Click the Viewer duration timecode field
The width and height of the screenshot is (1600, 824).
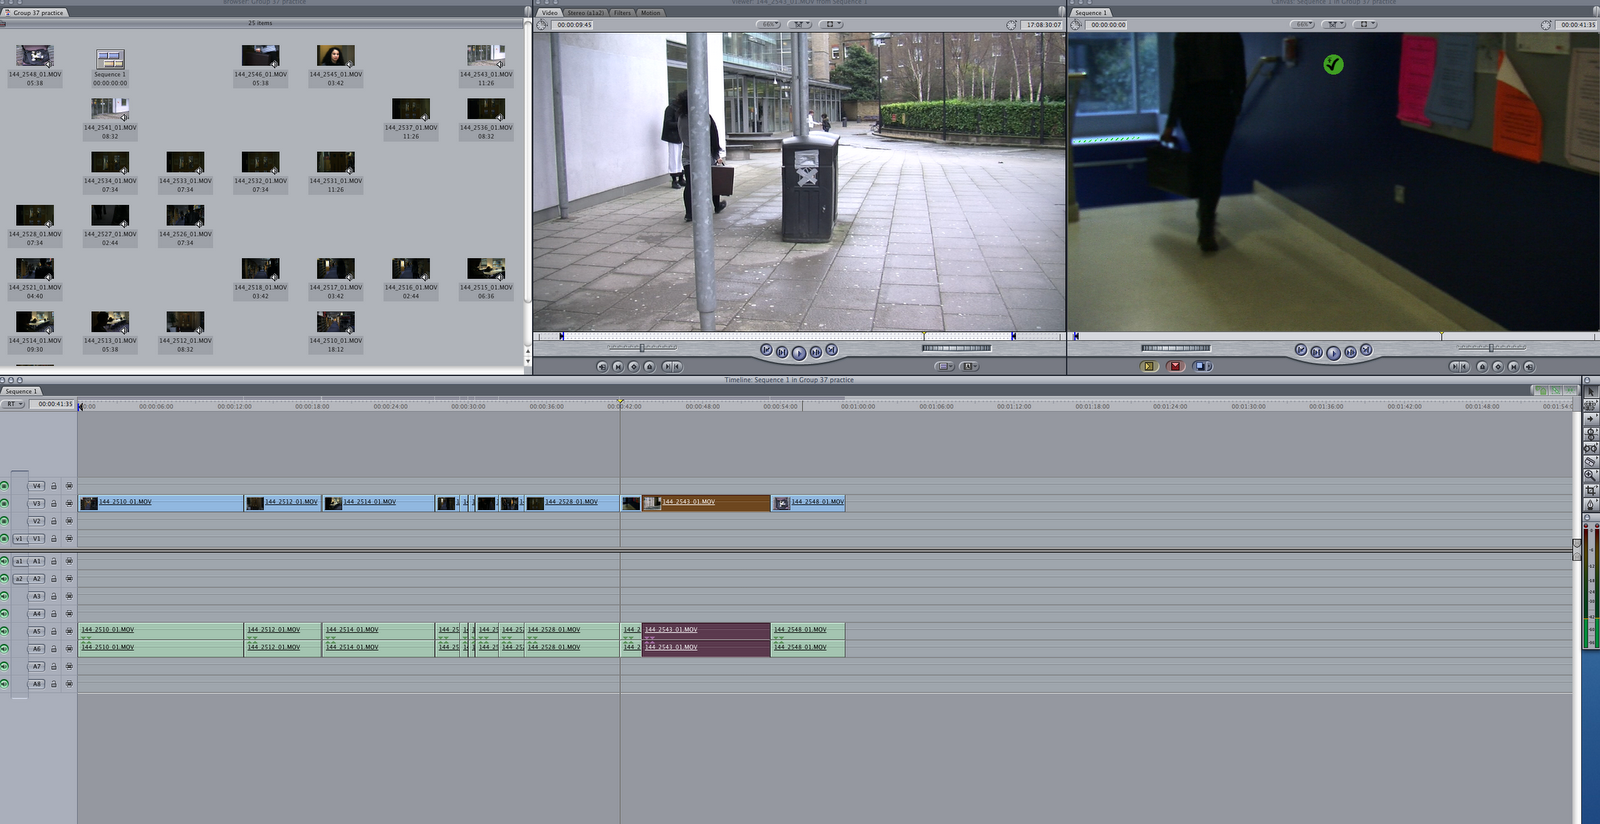pos(575,25)
